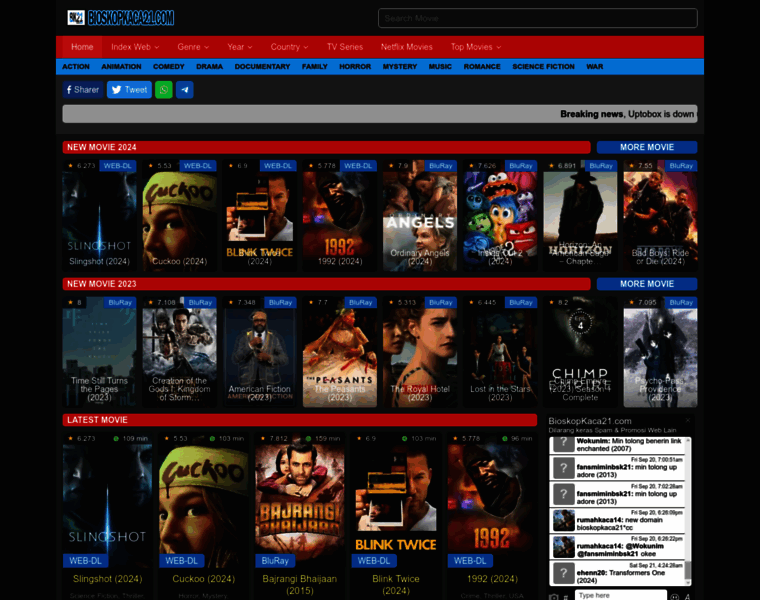760x600 pixels.
Task: Open Horizon An American Saga poster
Action: click(580, 215)
